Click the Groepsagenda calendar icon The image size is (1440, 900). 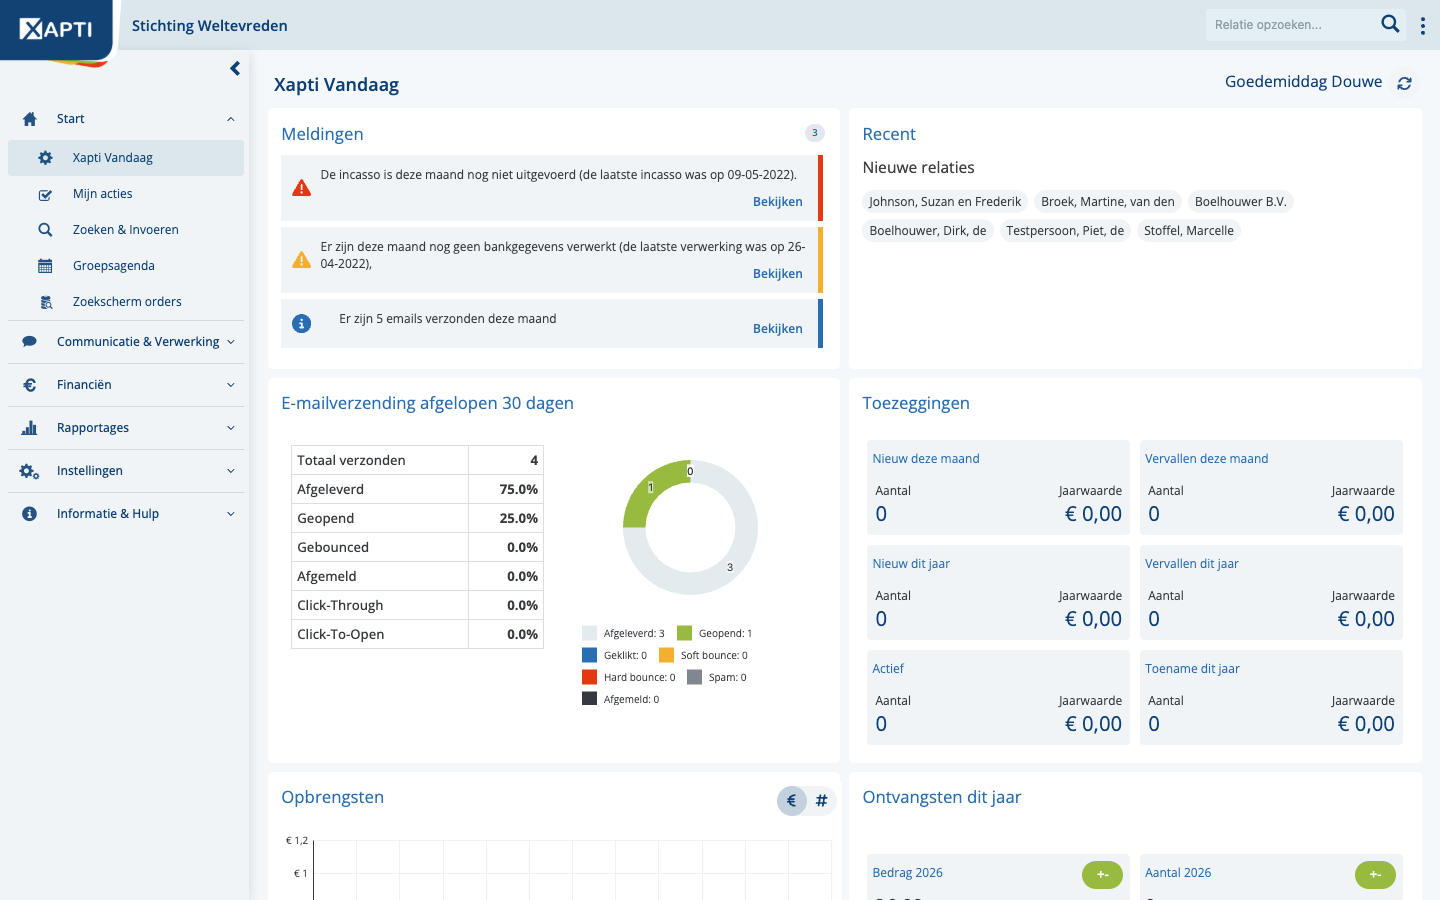(x=45, y=266)
